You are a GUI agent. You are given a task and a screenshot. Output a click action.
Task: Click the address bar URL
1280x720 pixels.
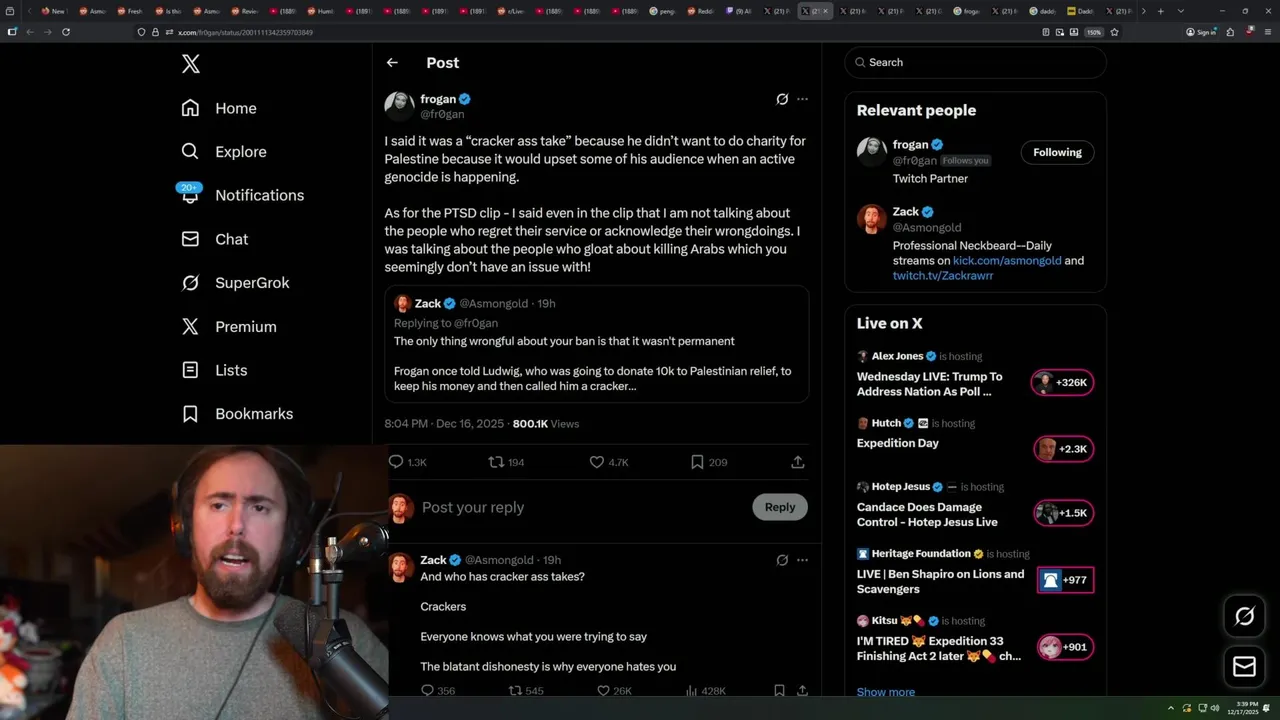click(245, 32)
